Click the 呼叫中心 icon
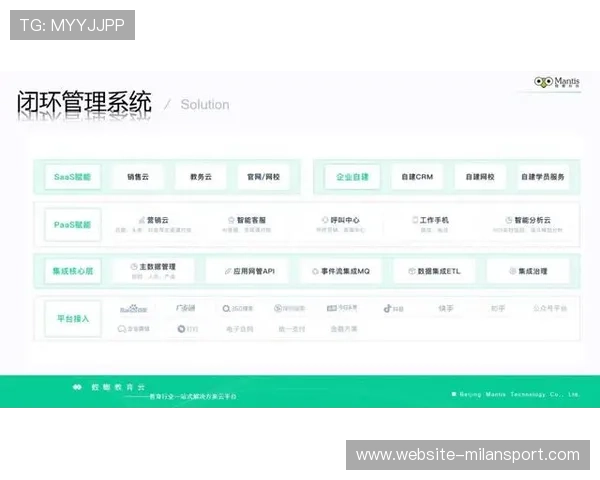The image size is (600, 480). point(325,220)
